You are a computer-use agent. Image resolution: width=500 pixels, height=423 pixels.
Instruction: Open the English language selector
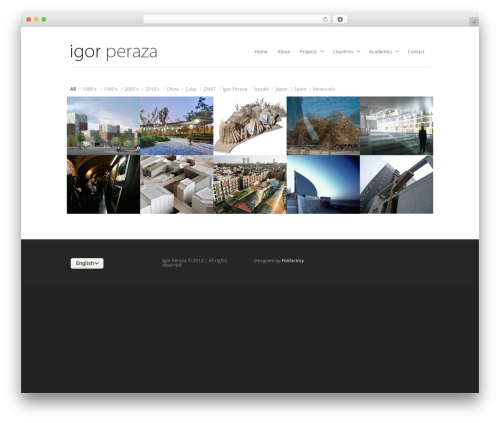[x=87, y=263]
